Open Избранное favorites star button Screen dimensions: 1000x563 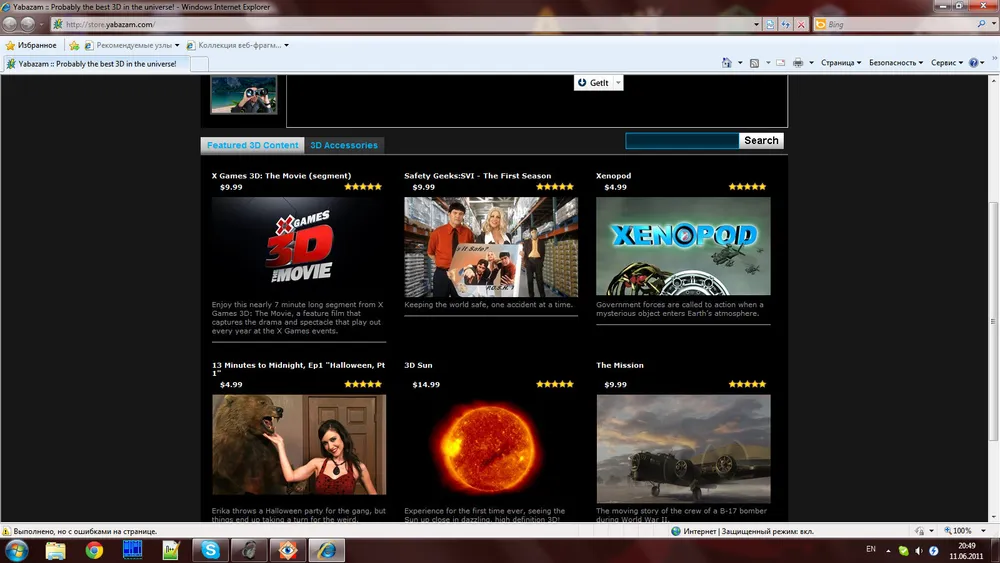(x=31, y=45)
